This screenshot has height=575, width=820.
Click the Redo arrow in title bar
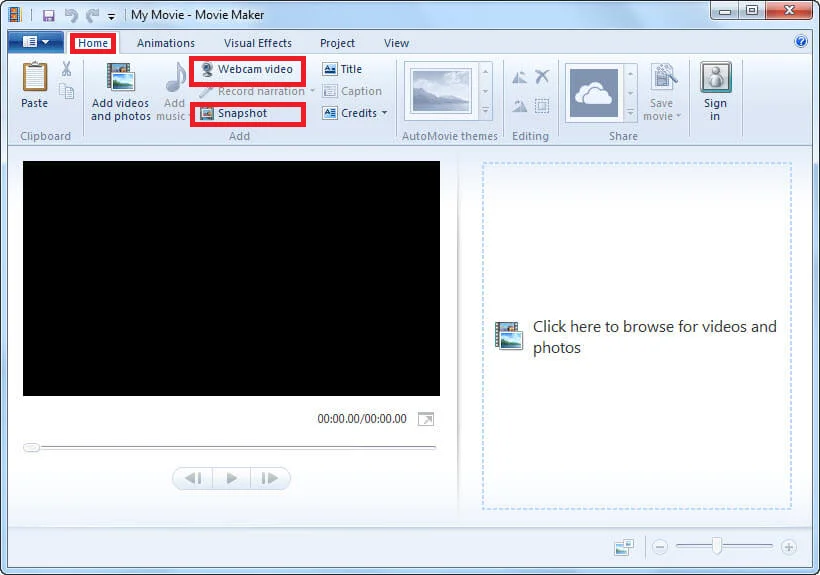click(93, 15)
